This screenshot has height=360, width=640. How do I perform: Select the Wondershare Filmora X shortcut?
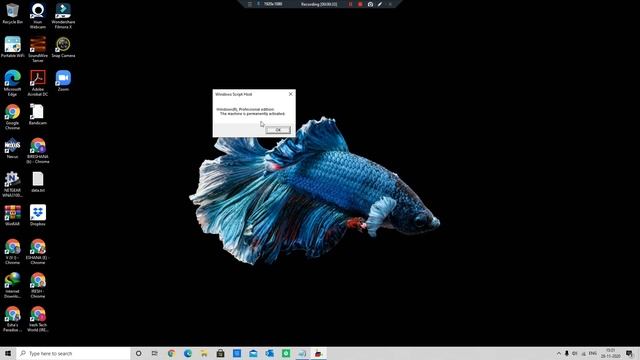tap(63, 16)
